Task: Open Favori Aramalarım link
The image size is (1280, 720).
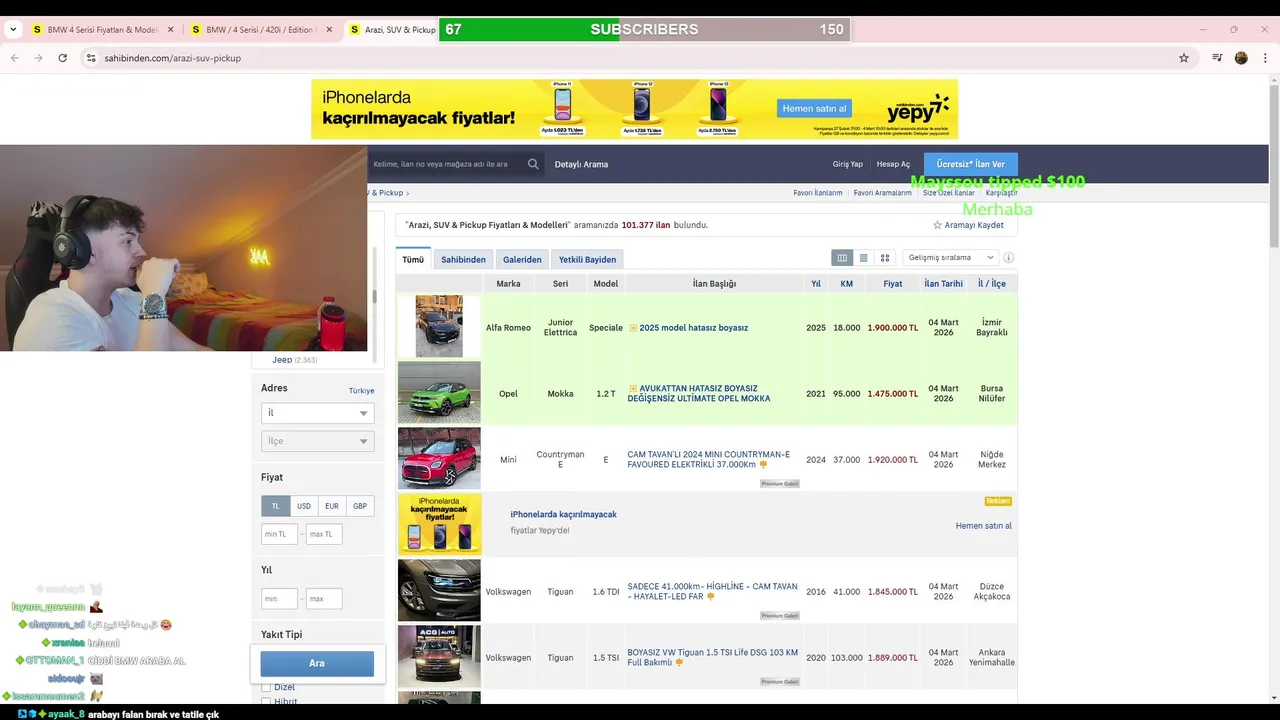Action: pos(883,193)
